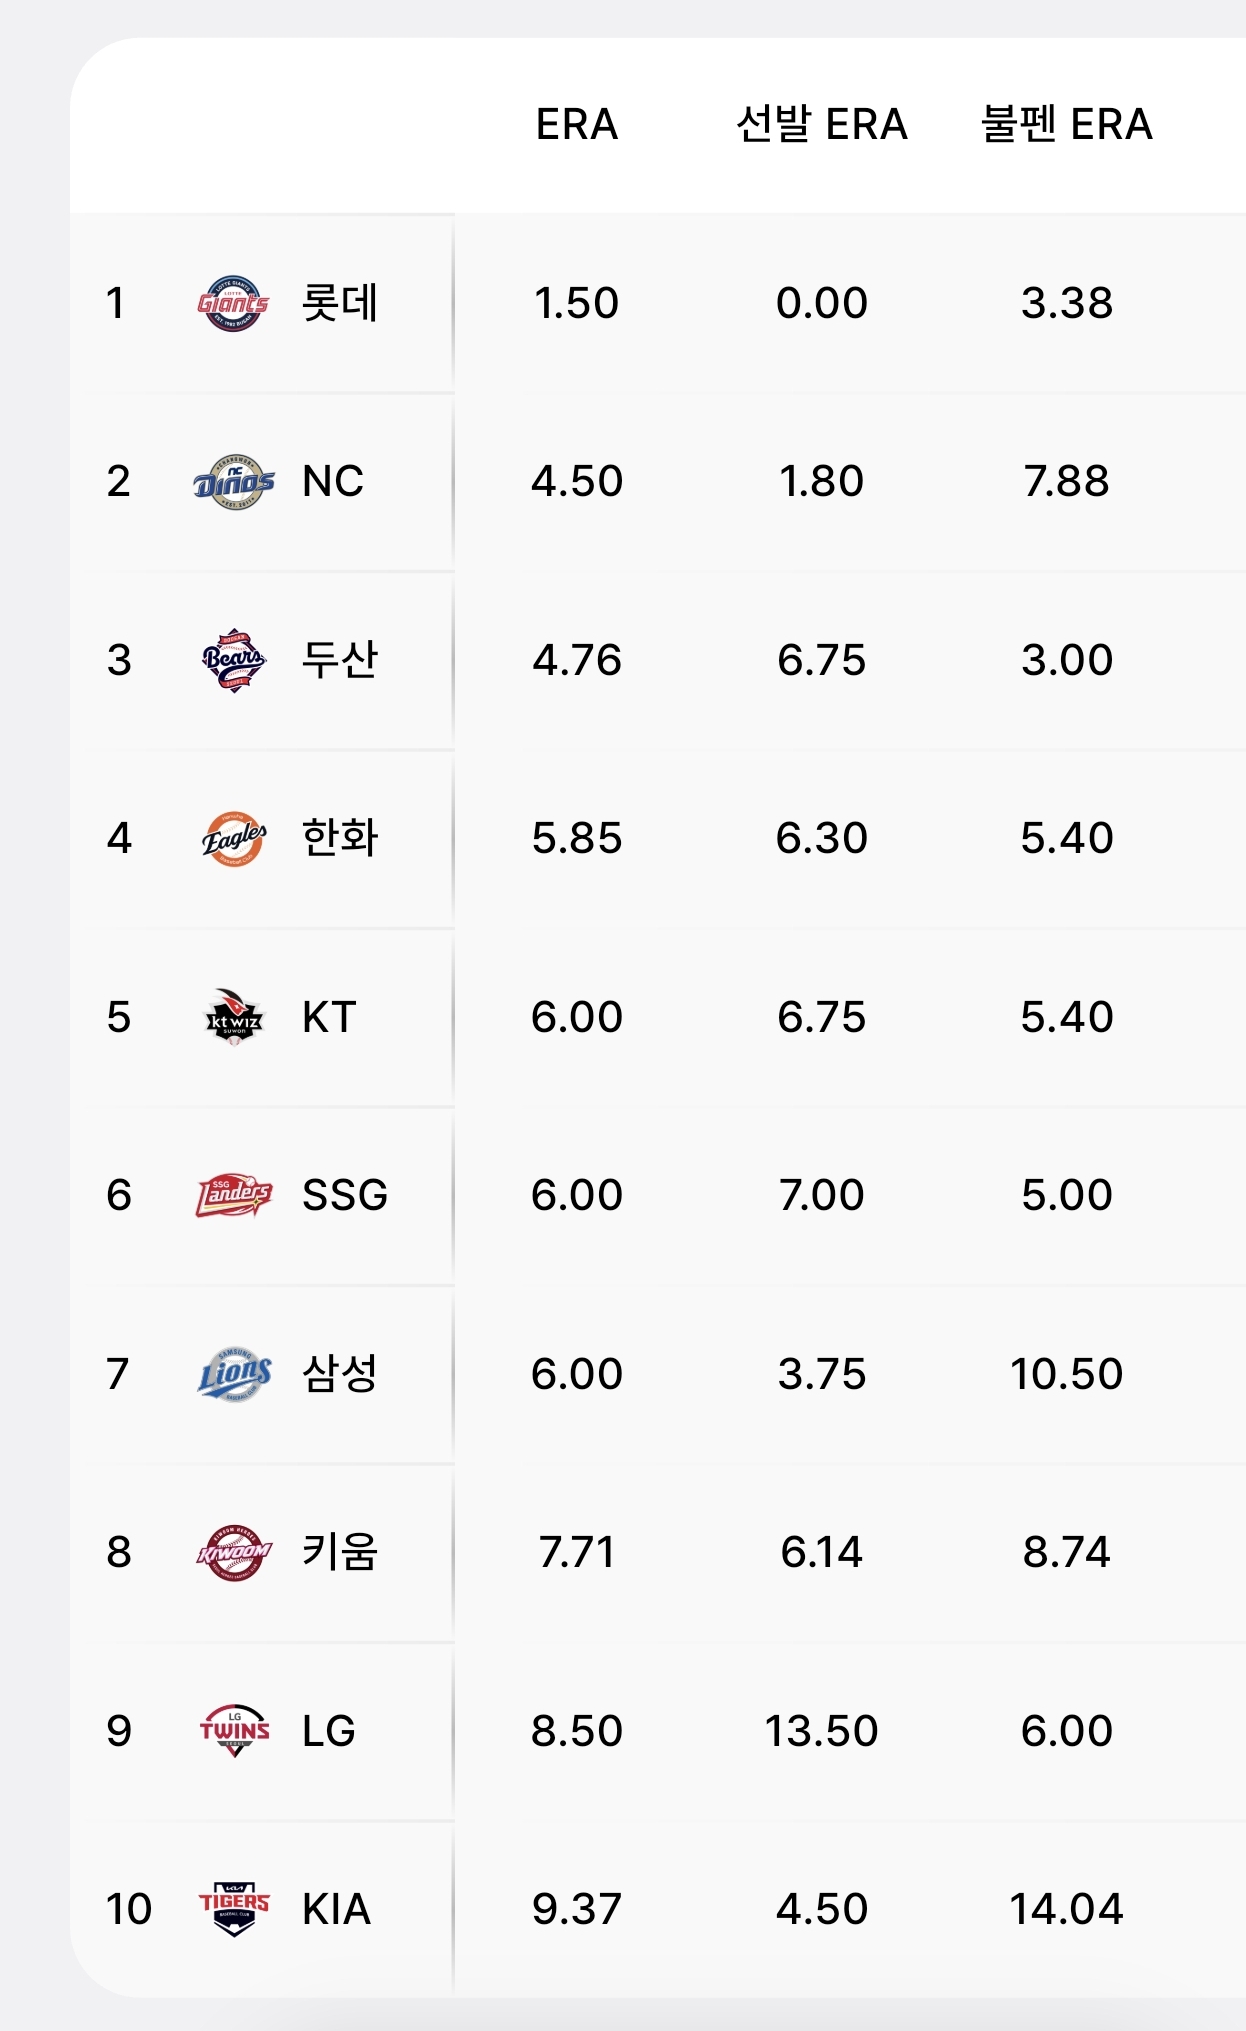1246x2031 pixels.
Task: Open the KIA Tigers logo
Action: pos(233,1909)
